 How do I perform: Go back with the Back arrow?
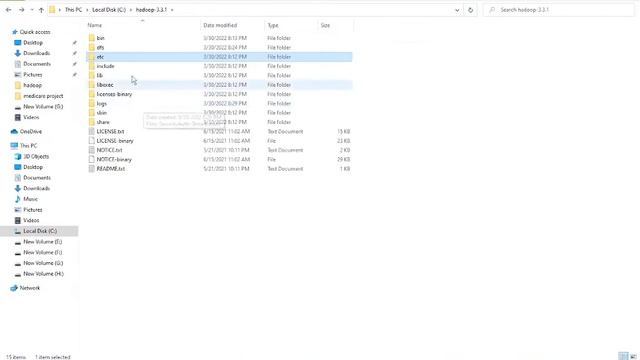(9, 10)
